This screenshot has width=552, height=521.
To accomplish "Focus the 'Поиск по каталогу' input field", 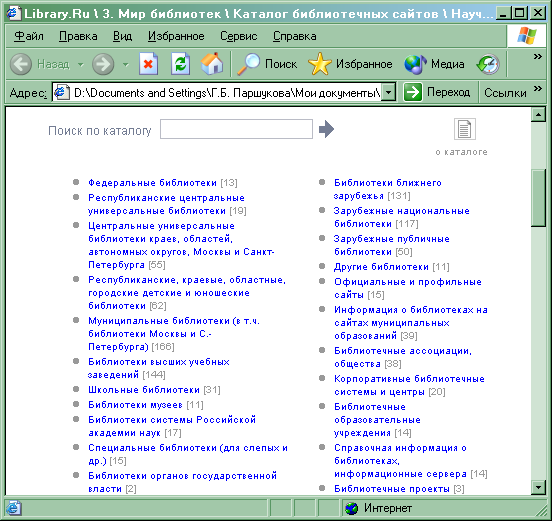I will (236, 129).
